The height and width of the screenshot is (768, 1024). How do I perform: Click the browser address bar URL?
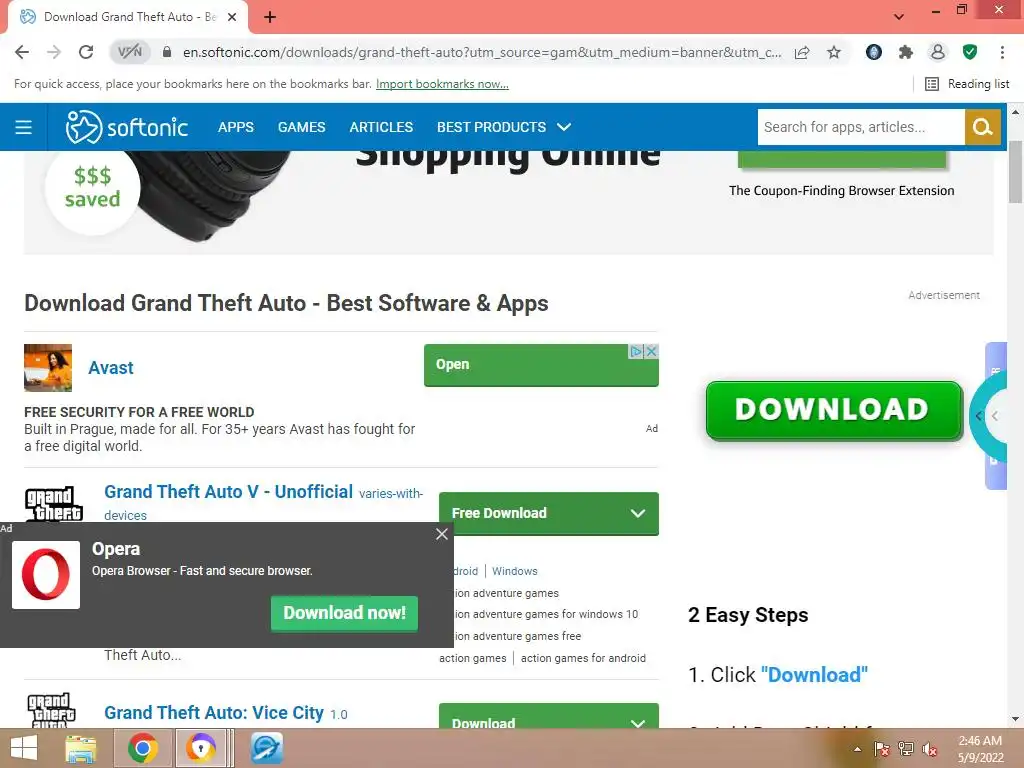(482, 52)
